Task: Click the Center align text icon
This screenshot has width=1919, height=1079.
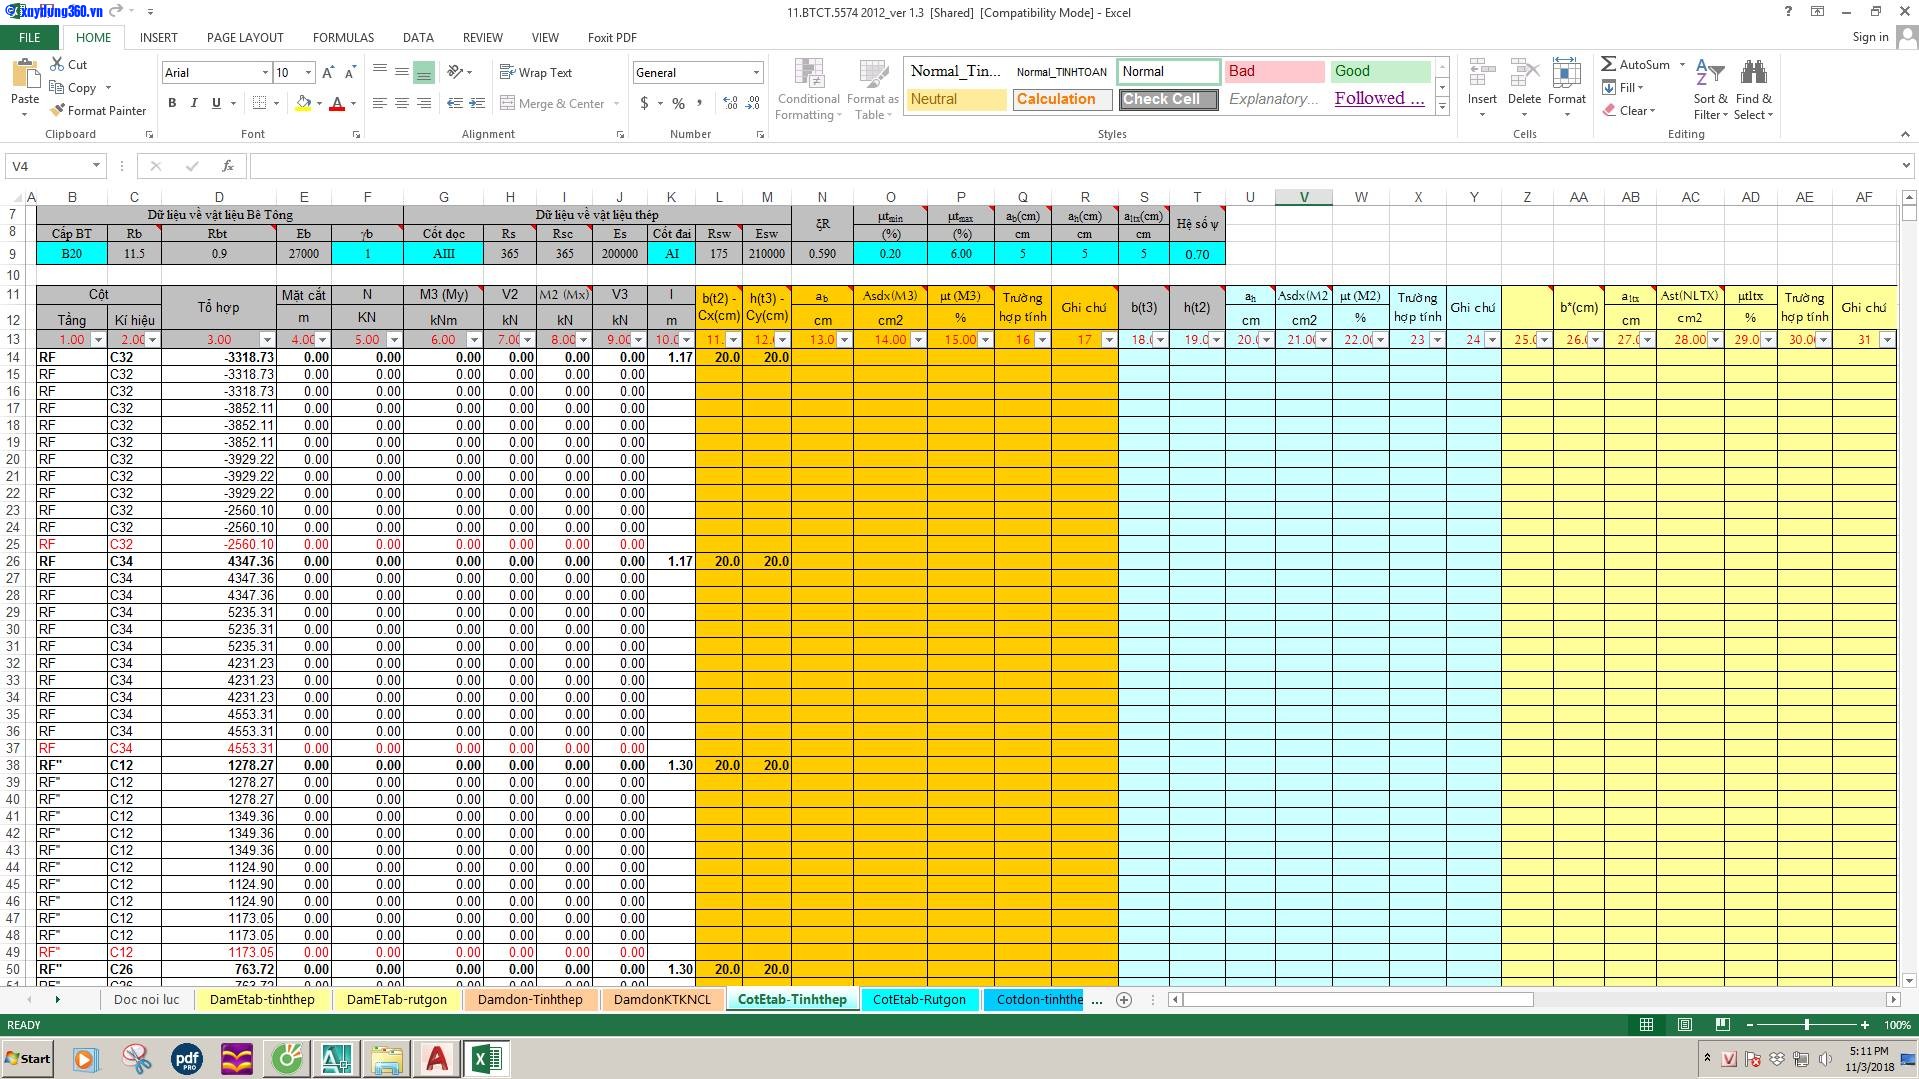Action: click(x=401, y=103)
